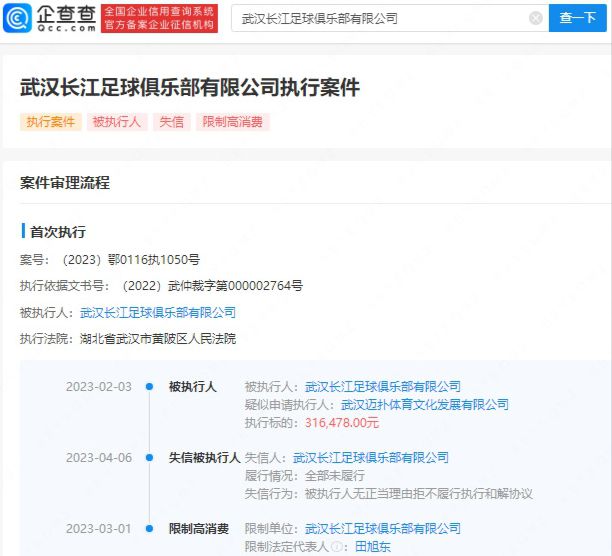612x556 pixels.
Task: Click the 2023-04-06 timeline dot
Action: pyautogui.click(x=149, y=458)
